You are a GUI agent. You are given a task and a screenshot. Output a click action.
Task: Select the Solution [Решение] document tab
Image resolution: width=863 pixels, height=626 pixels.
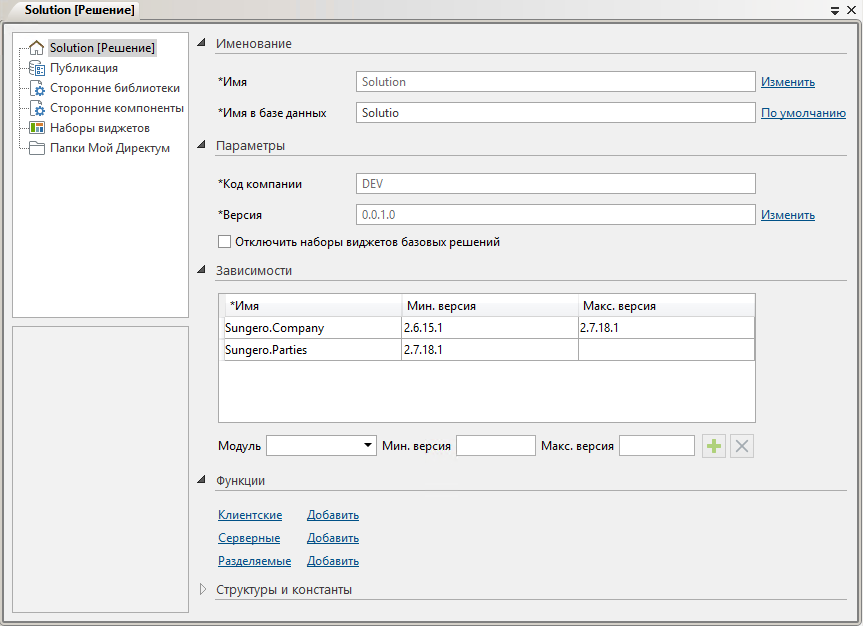pyautogui.click(x=72, y=10)
